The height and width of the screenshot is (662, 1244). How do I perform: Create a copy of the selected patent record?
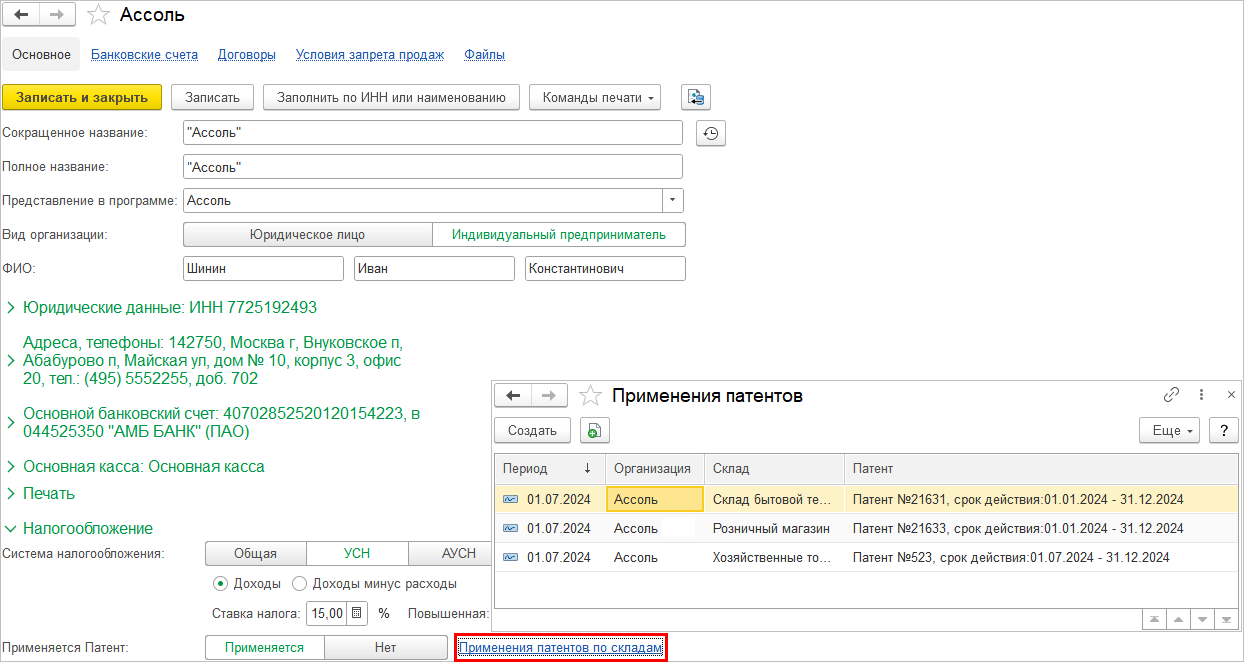[595, 431]
